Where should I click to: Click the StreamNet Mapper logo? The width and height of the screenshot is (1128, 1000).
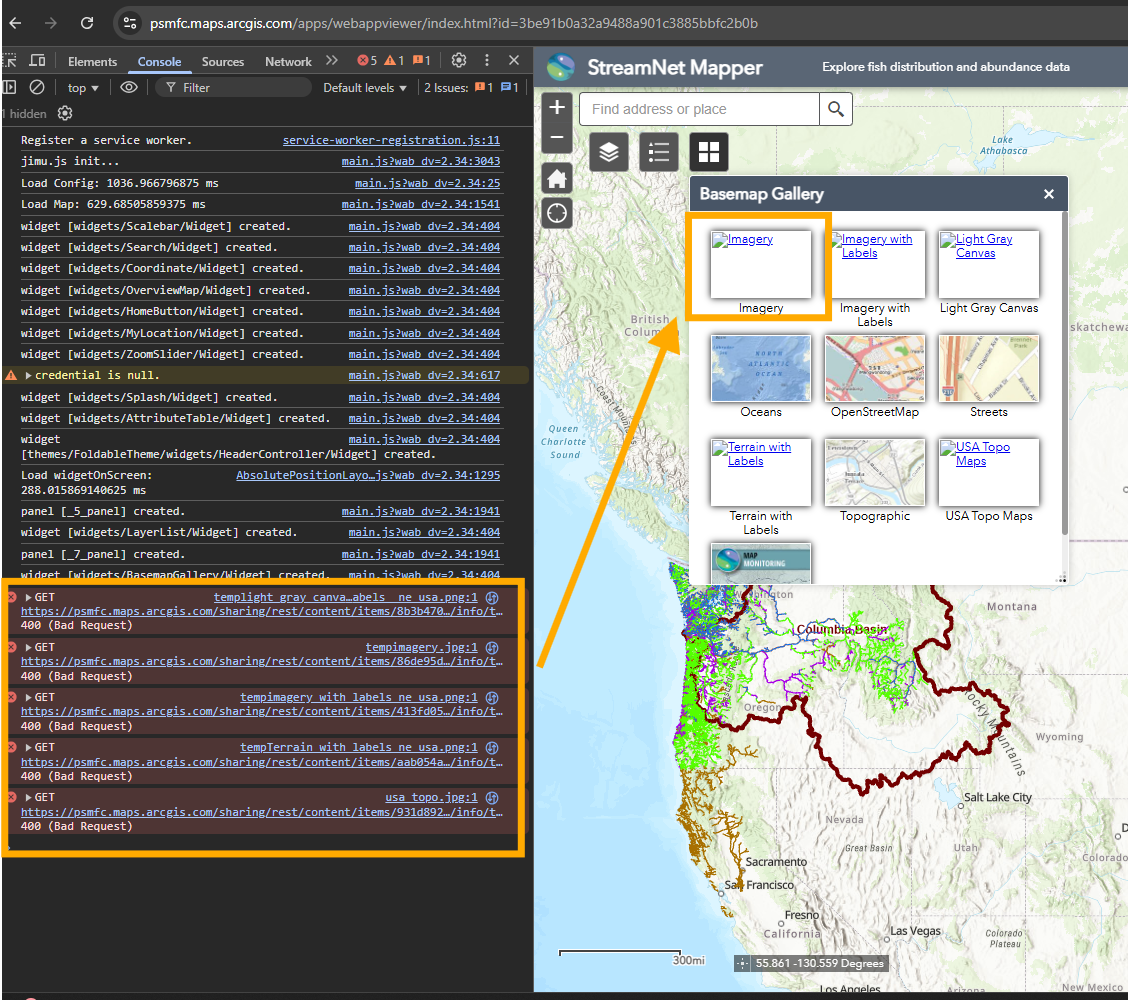560,67
